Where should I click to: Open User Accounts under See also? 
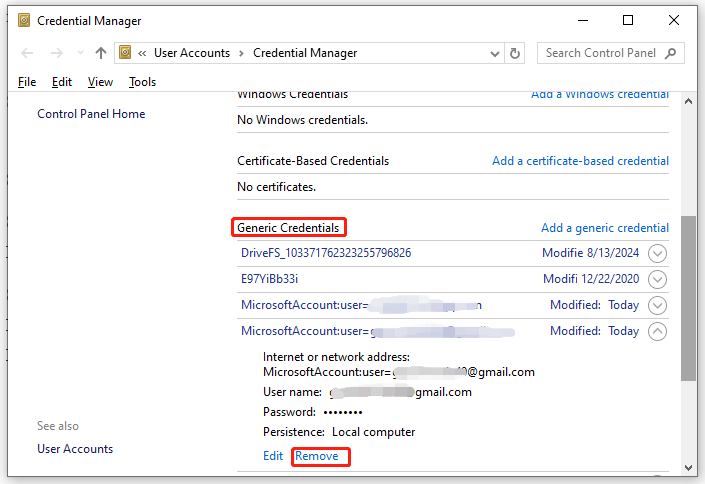pyautogui.click(x=75, y=449)
